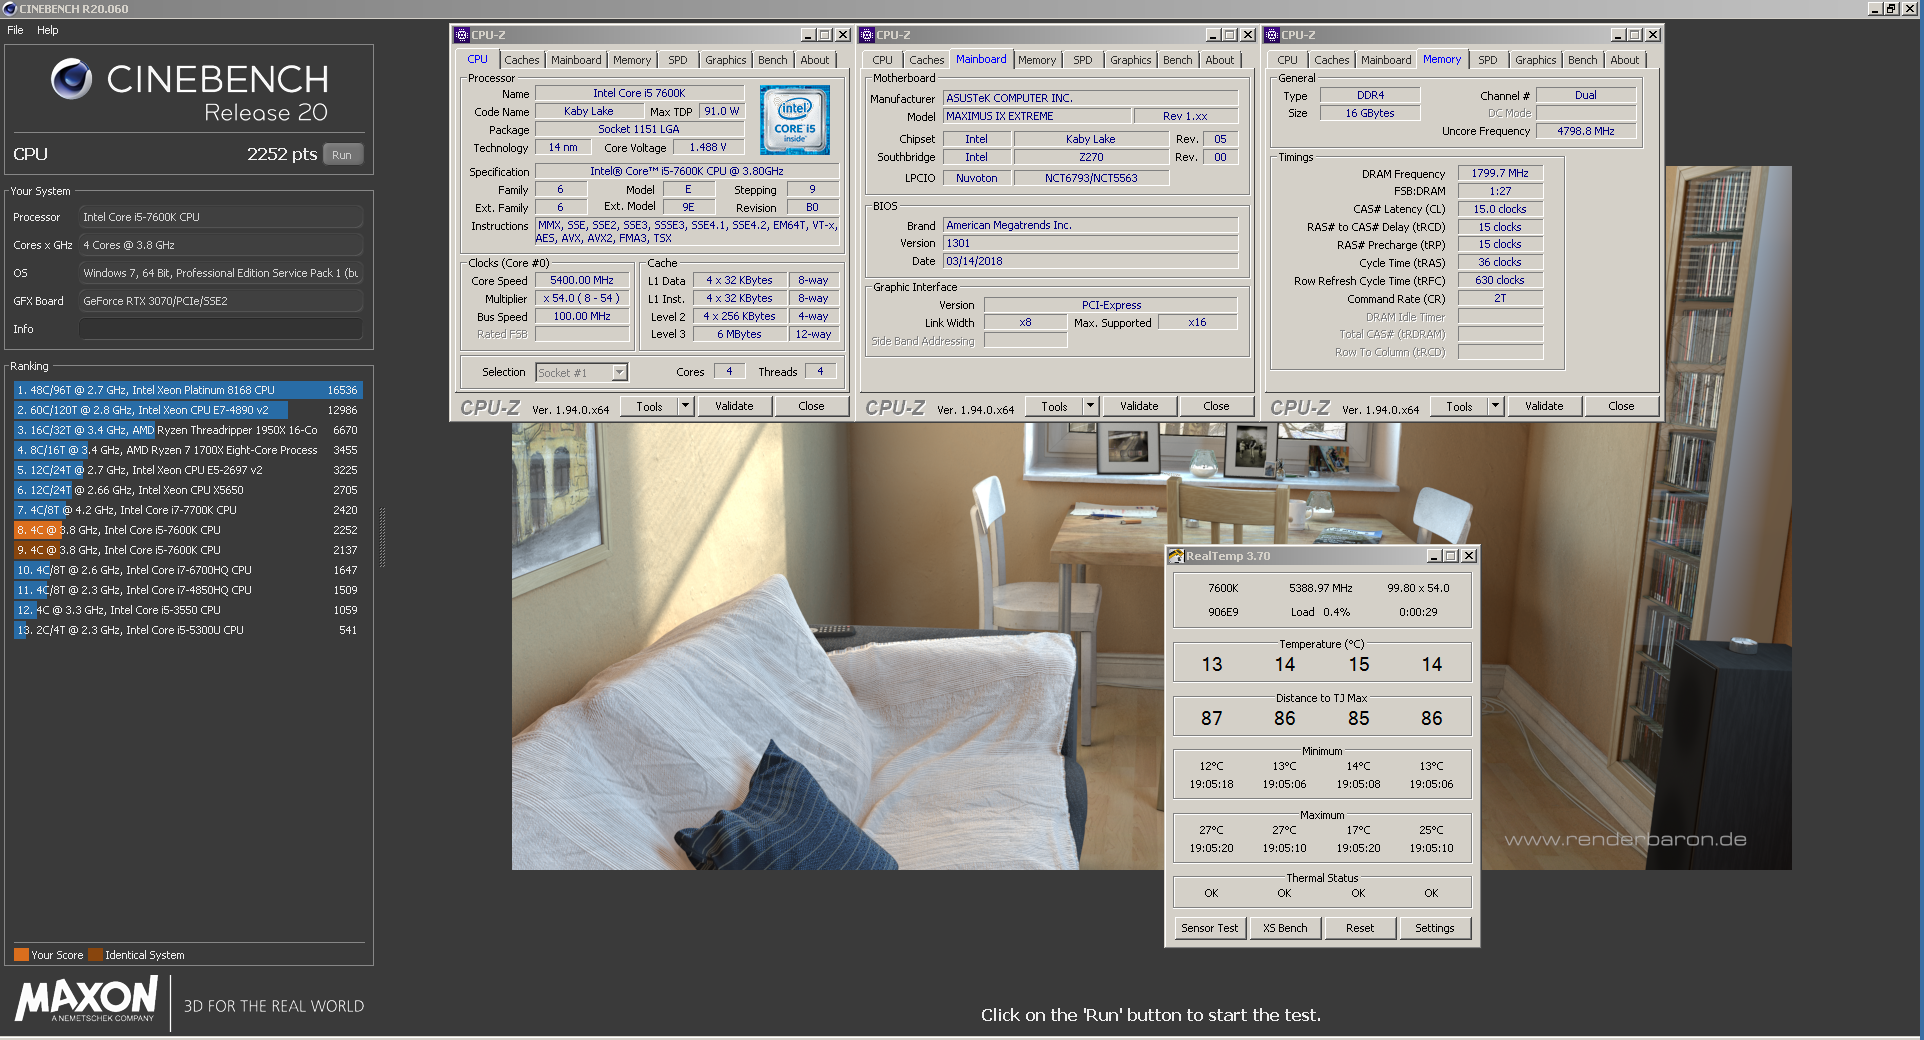Click Reset button in RealTemp
Image resolution: width=1924 pixels, height=1040 pixels.
coord(1360,928)
